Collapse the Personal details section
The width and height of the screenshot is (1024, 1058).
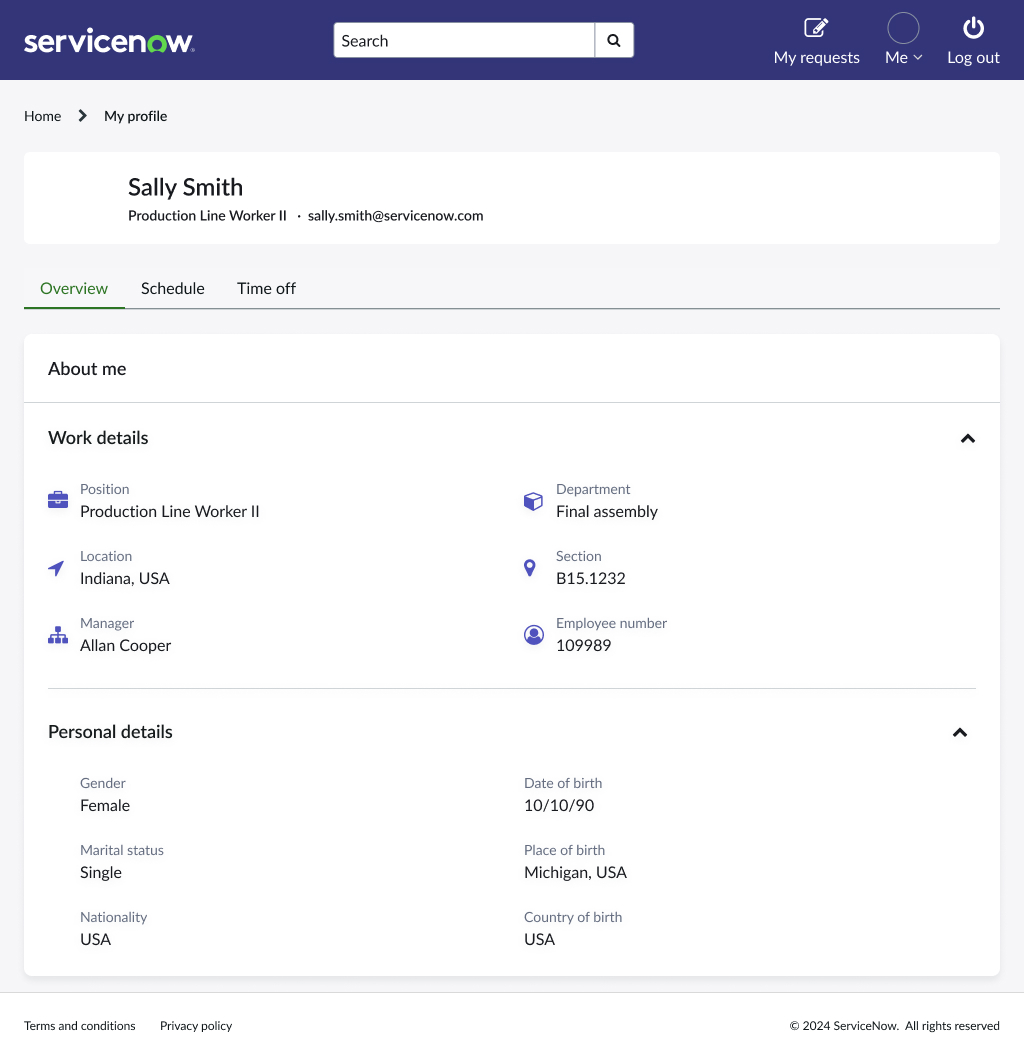click(960, 733)
